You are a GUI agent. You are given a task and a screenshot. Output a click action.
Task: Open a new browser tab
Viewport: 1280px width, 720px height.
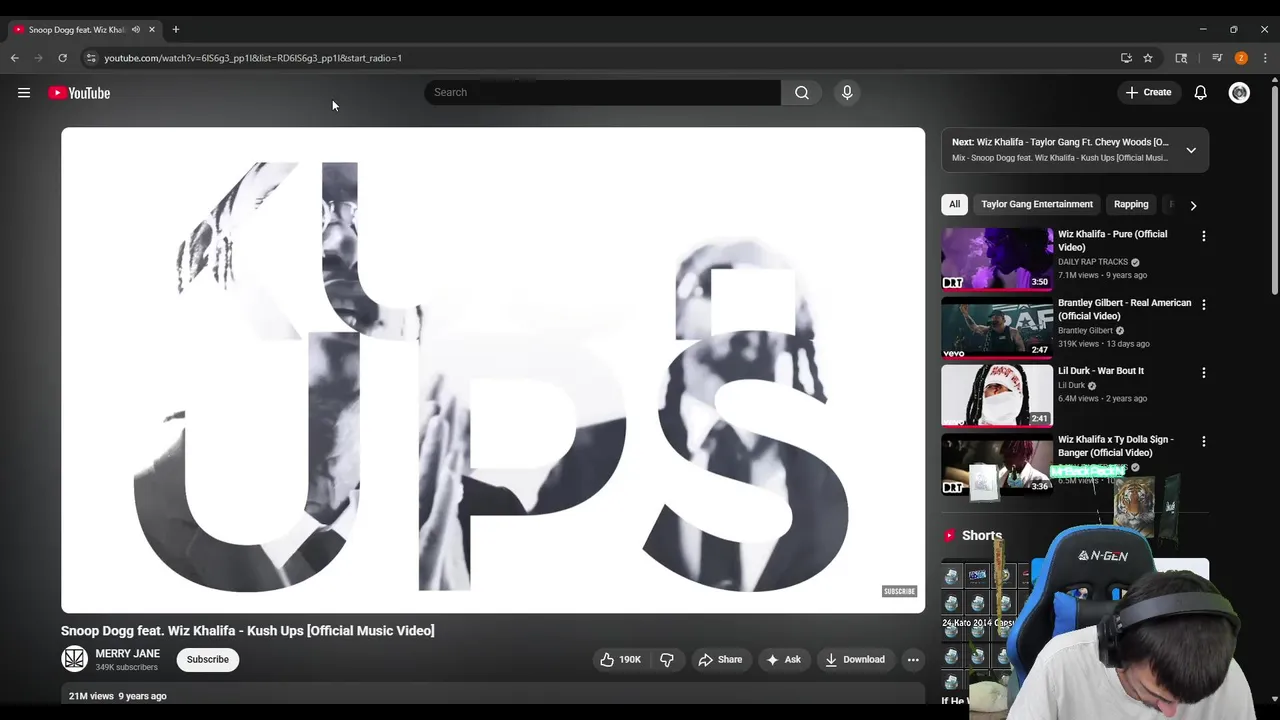click(176, 29)
